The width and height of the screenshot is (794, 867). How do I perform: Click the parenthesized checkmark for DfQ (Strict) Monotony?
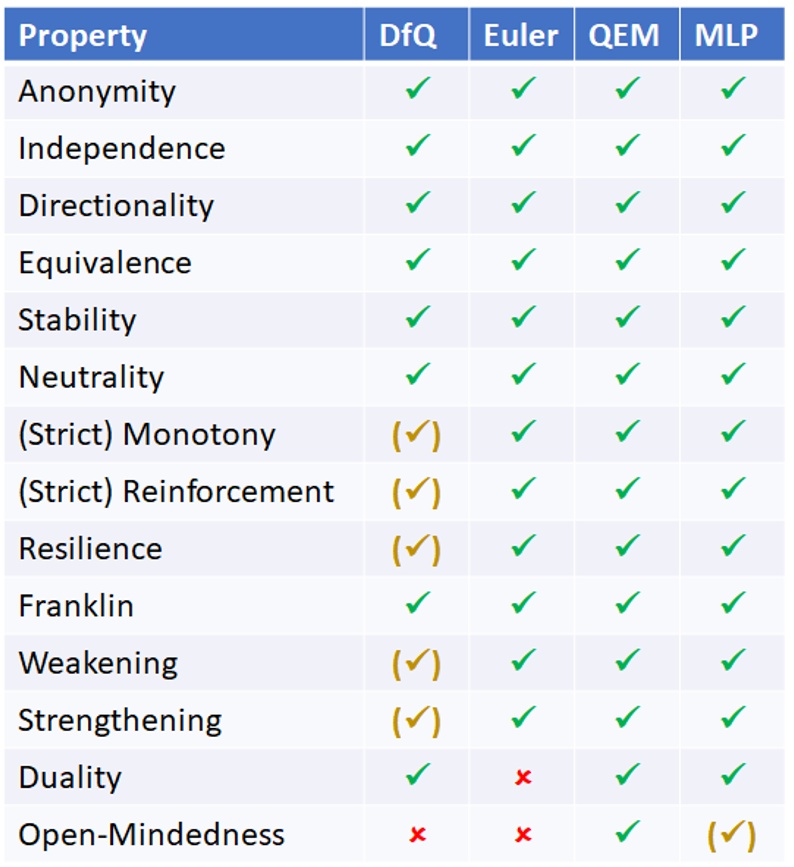[417, 434]
